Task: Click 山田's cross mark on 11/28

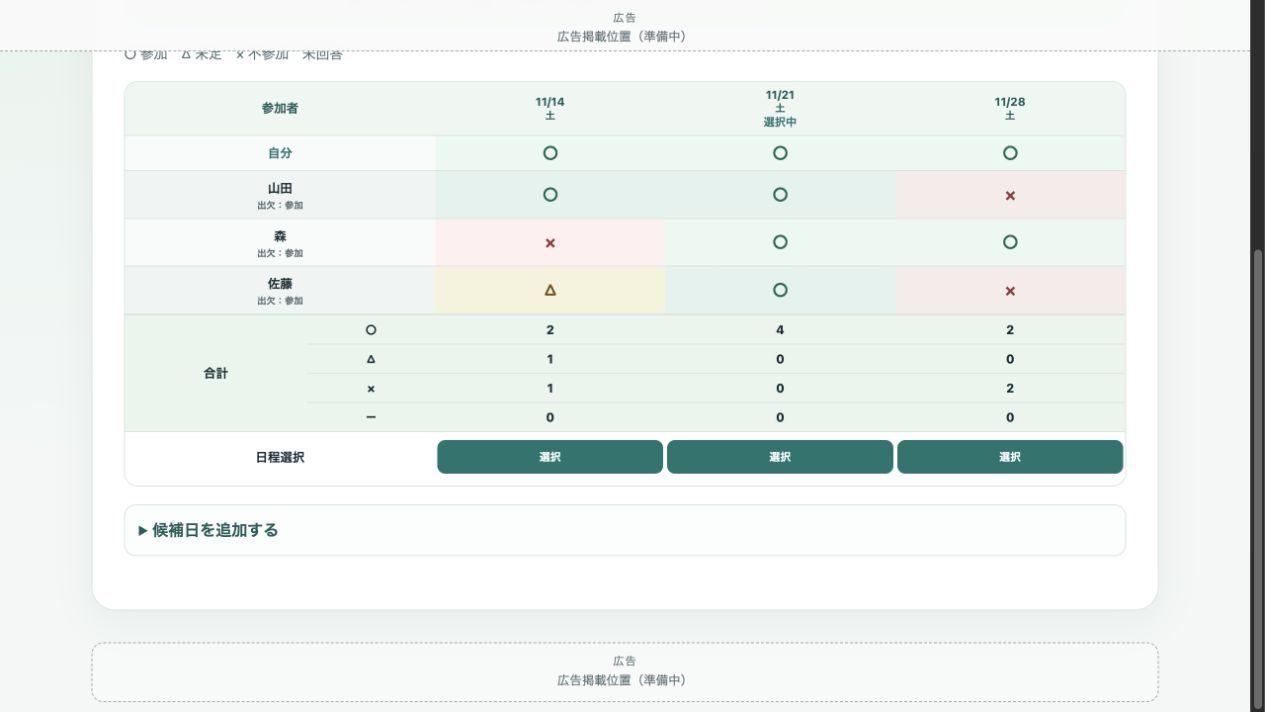Action: [1010, 196]
